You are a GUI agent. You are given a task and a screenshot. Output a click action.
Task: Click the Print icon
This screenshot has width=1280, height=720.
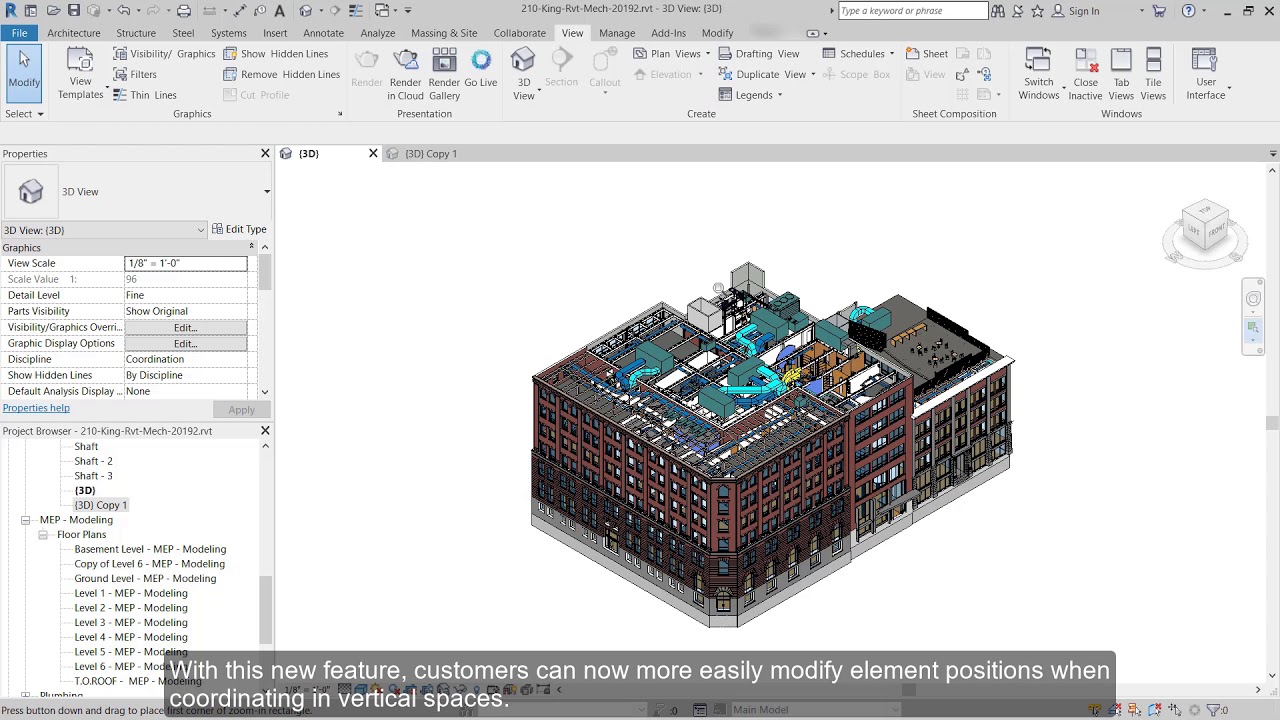click(184, 11)
